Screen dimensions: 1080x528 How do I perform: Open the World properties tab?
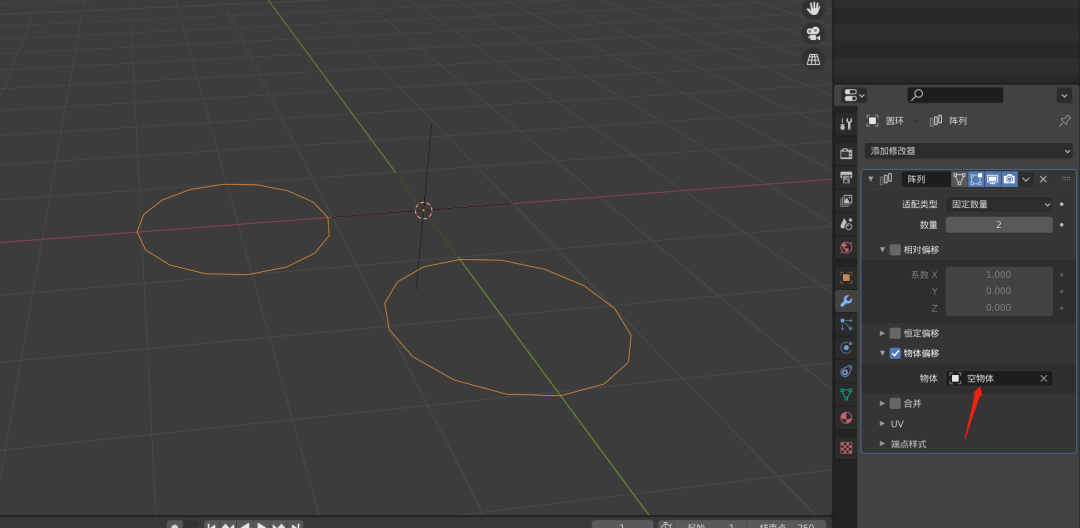point(847,247)
